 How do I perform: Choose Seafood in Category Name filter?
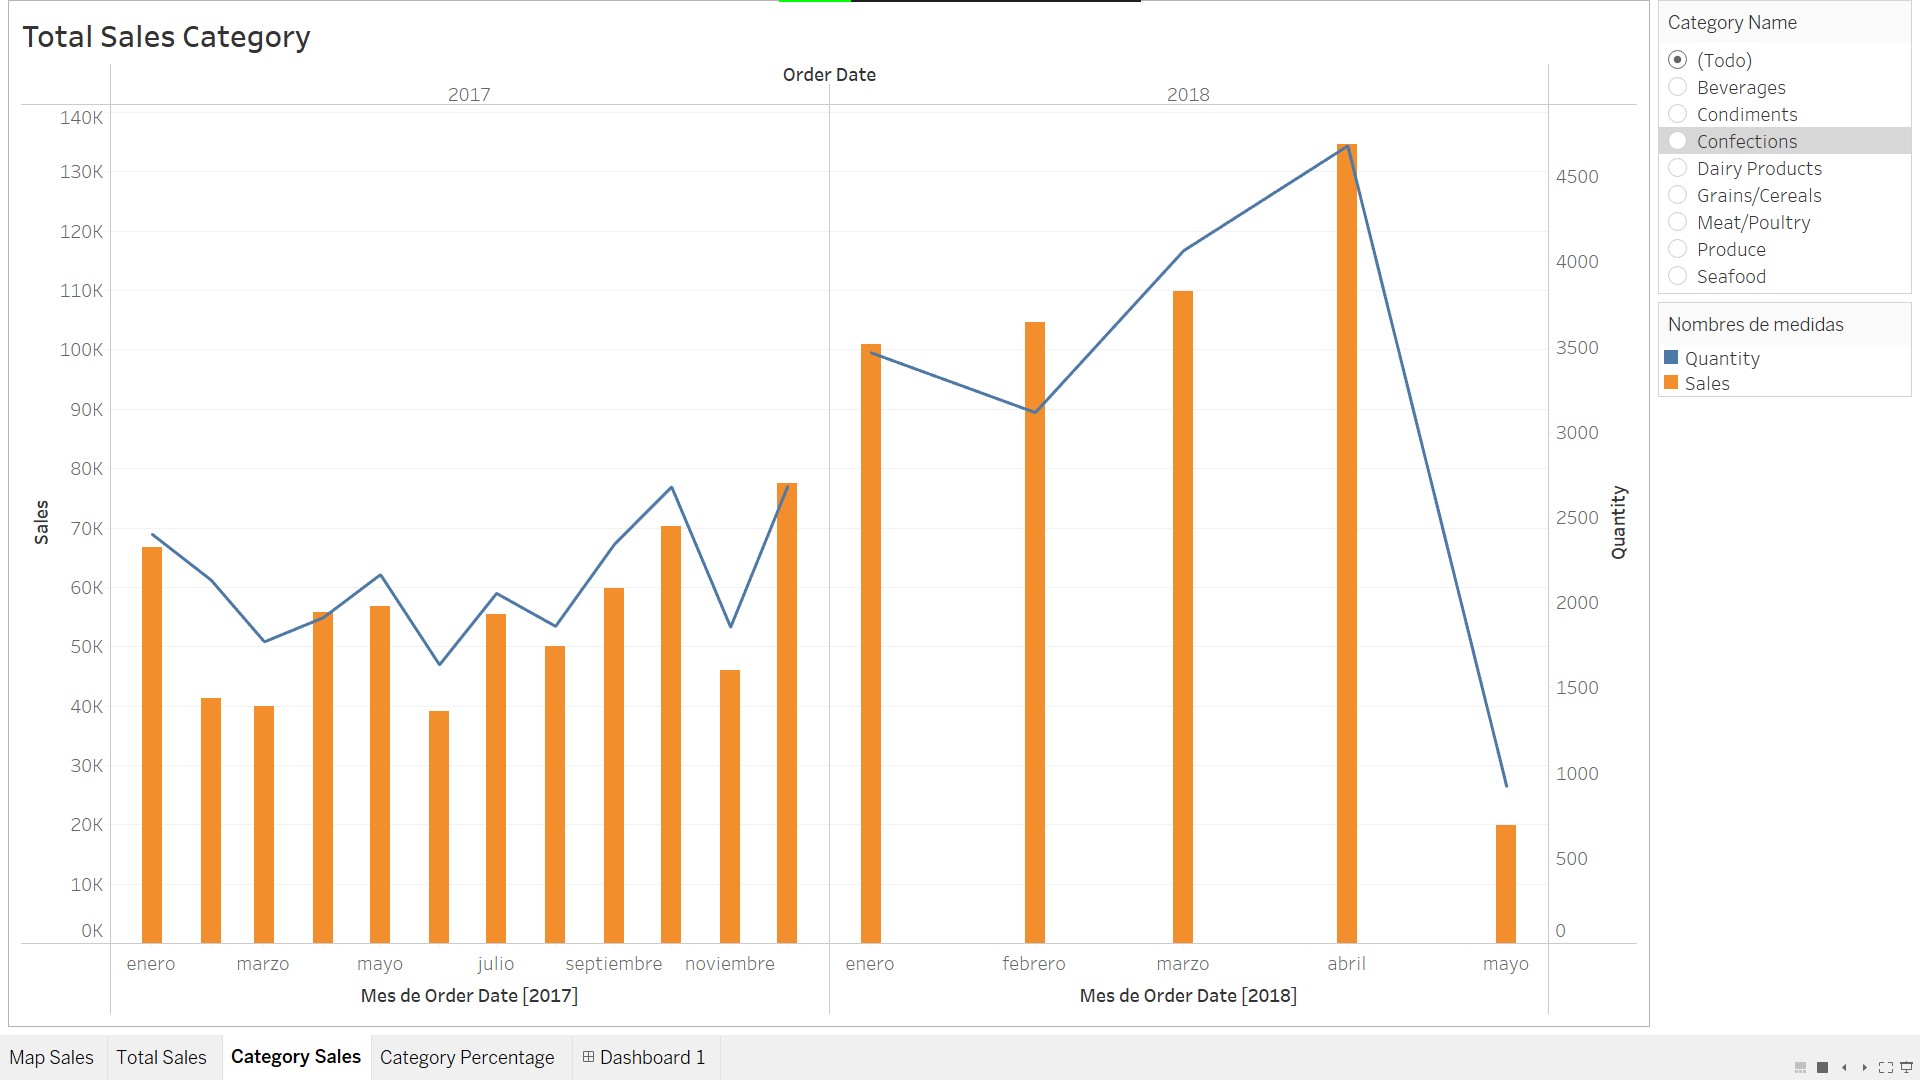(1678, 276)
